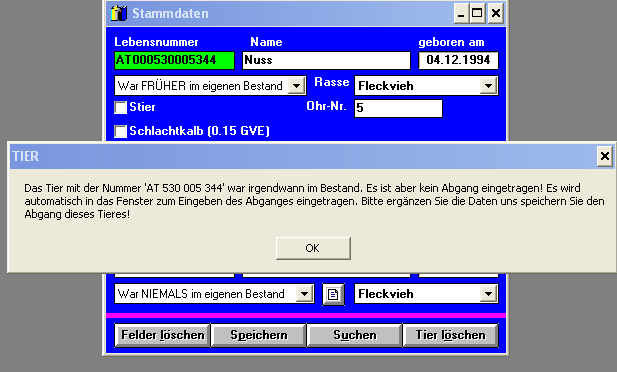Click OK in the TIER dialog
Image resolution: width=617 pixels, height=372 pixels.
tap(313, 248)
